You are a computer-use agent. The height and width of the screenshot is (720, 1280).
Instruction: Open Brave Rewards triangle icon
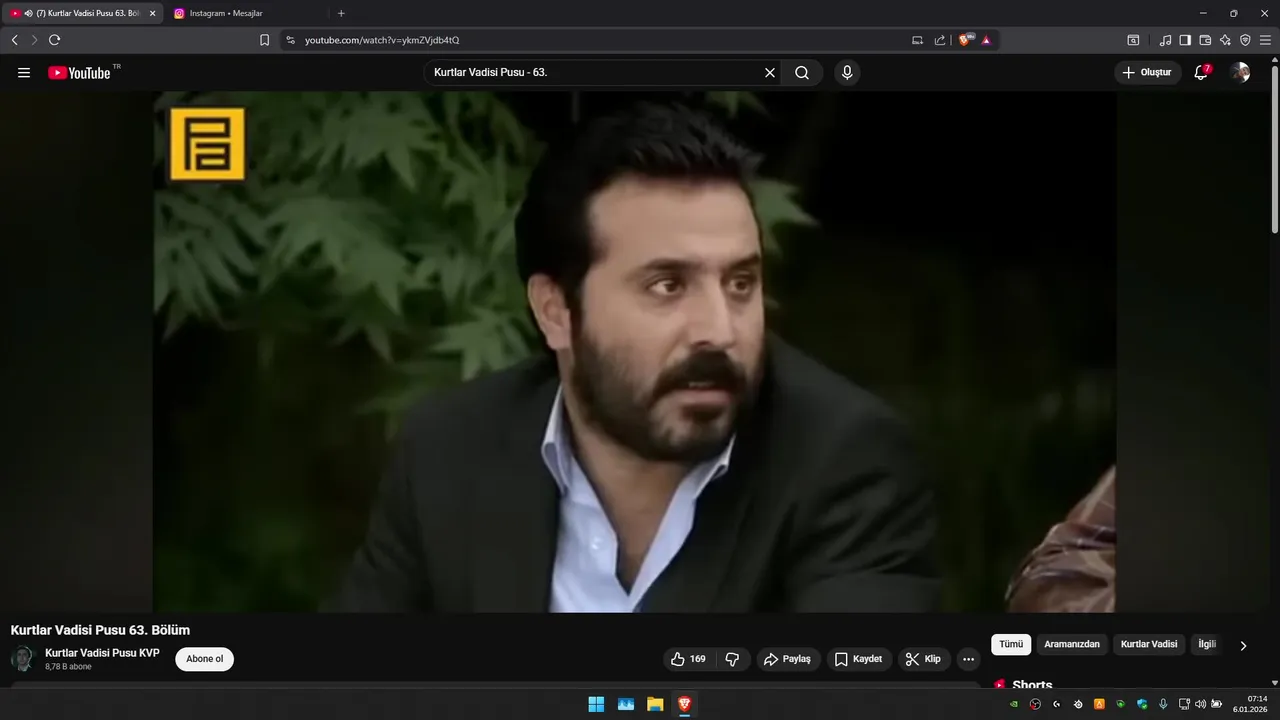[986, 40]
